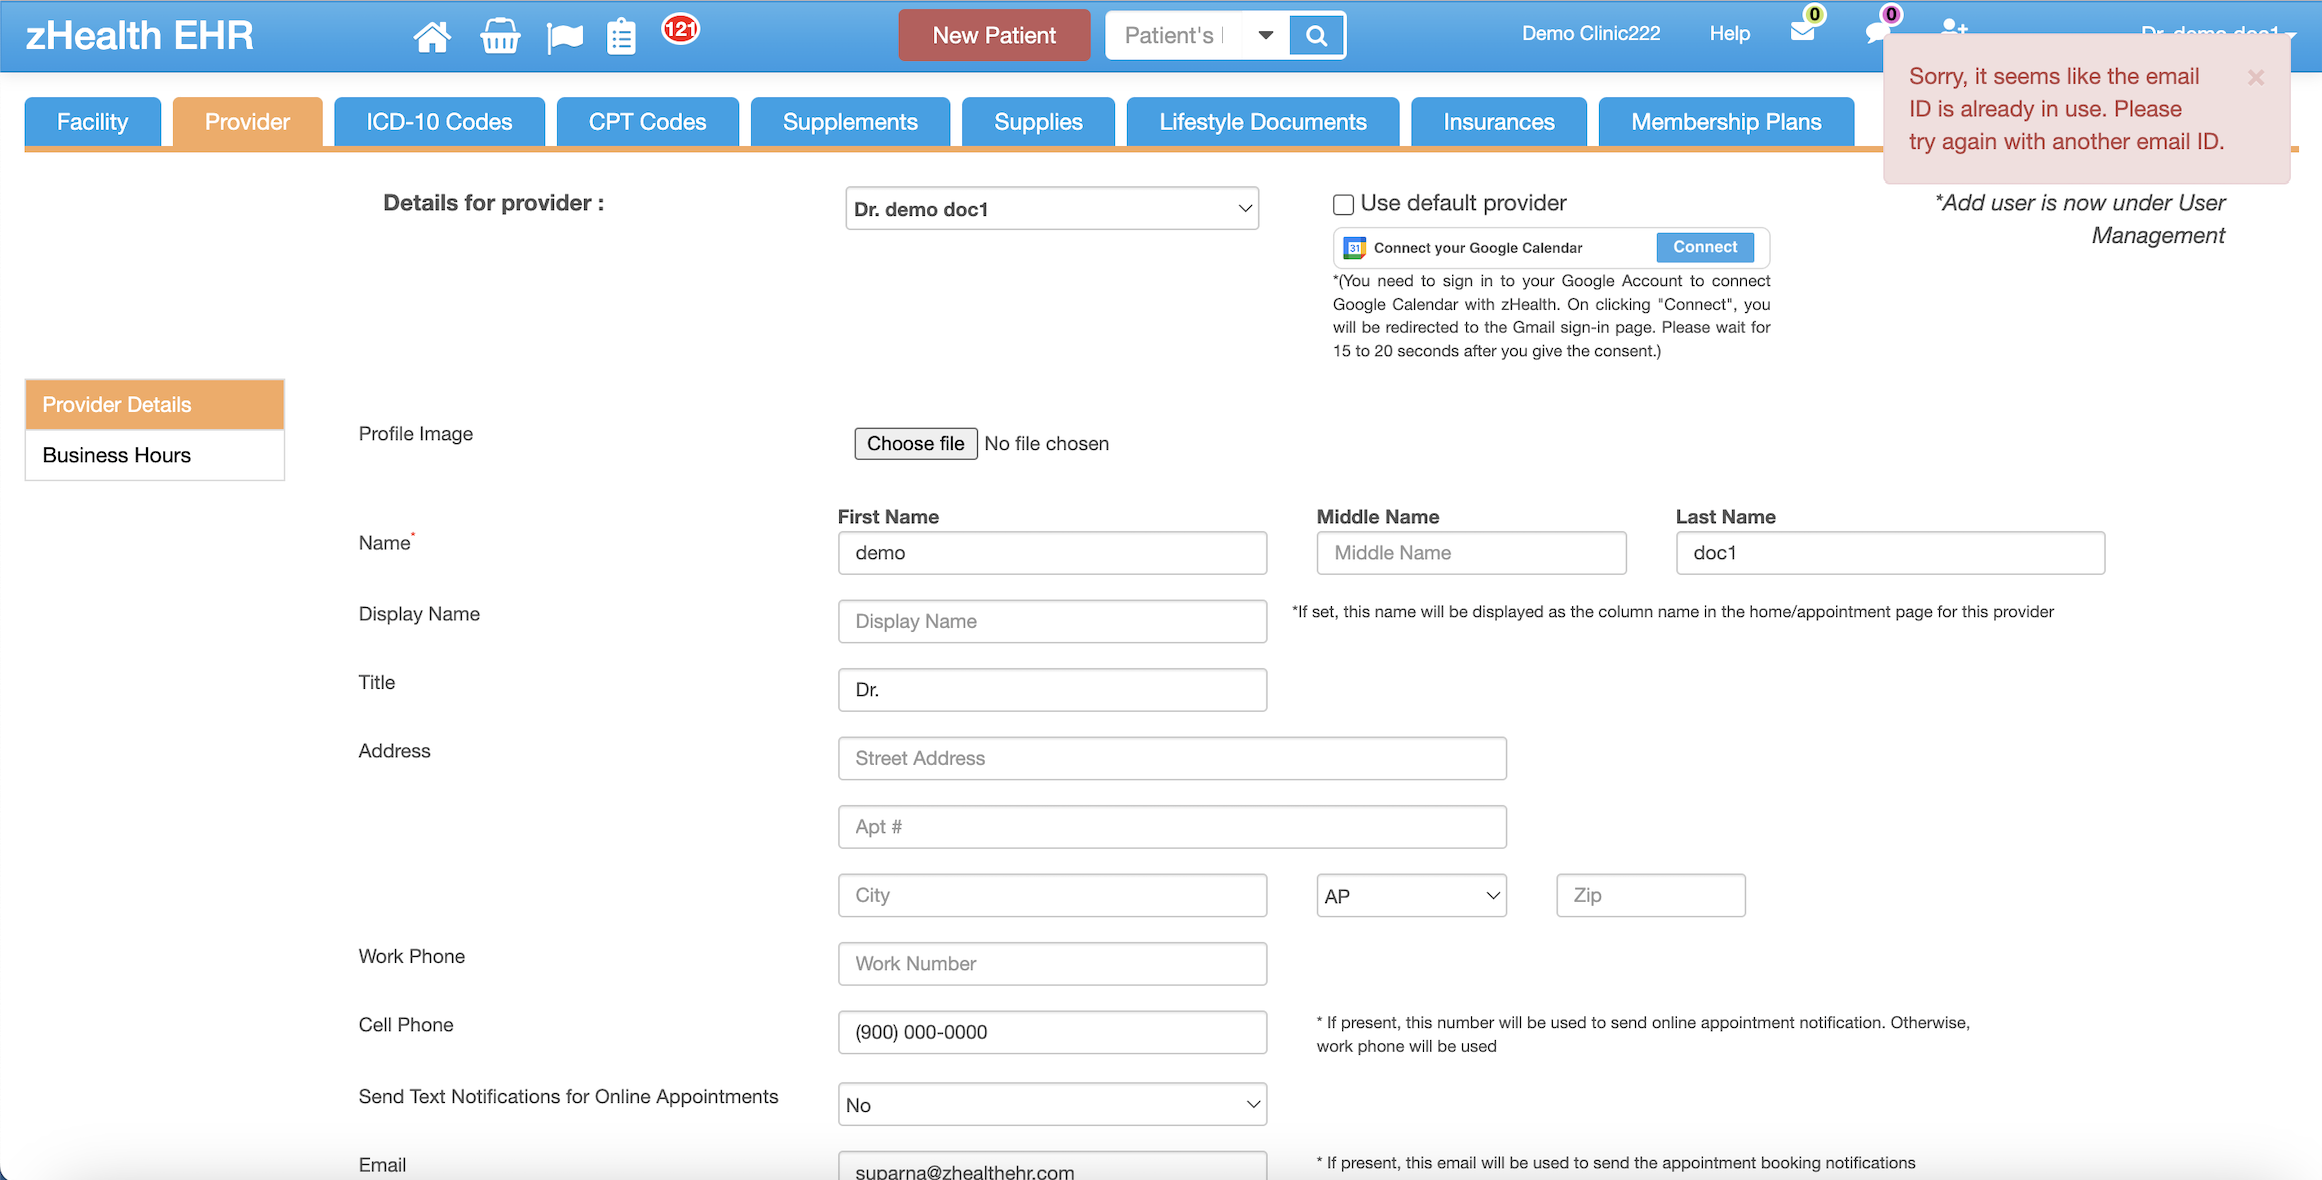Open the Insurances tab

tap(1499, 122)
